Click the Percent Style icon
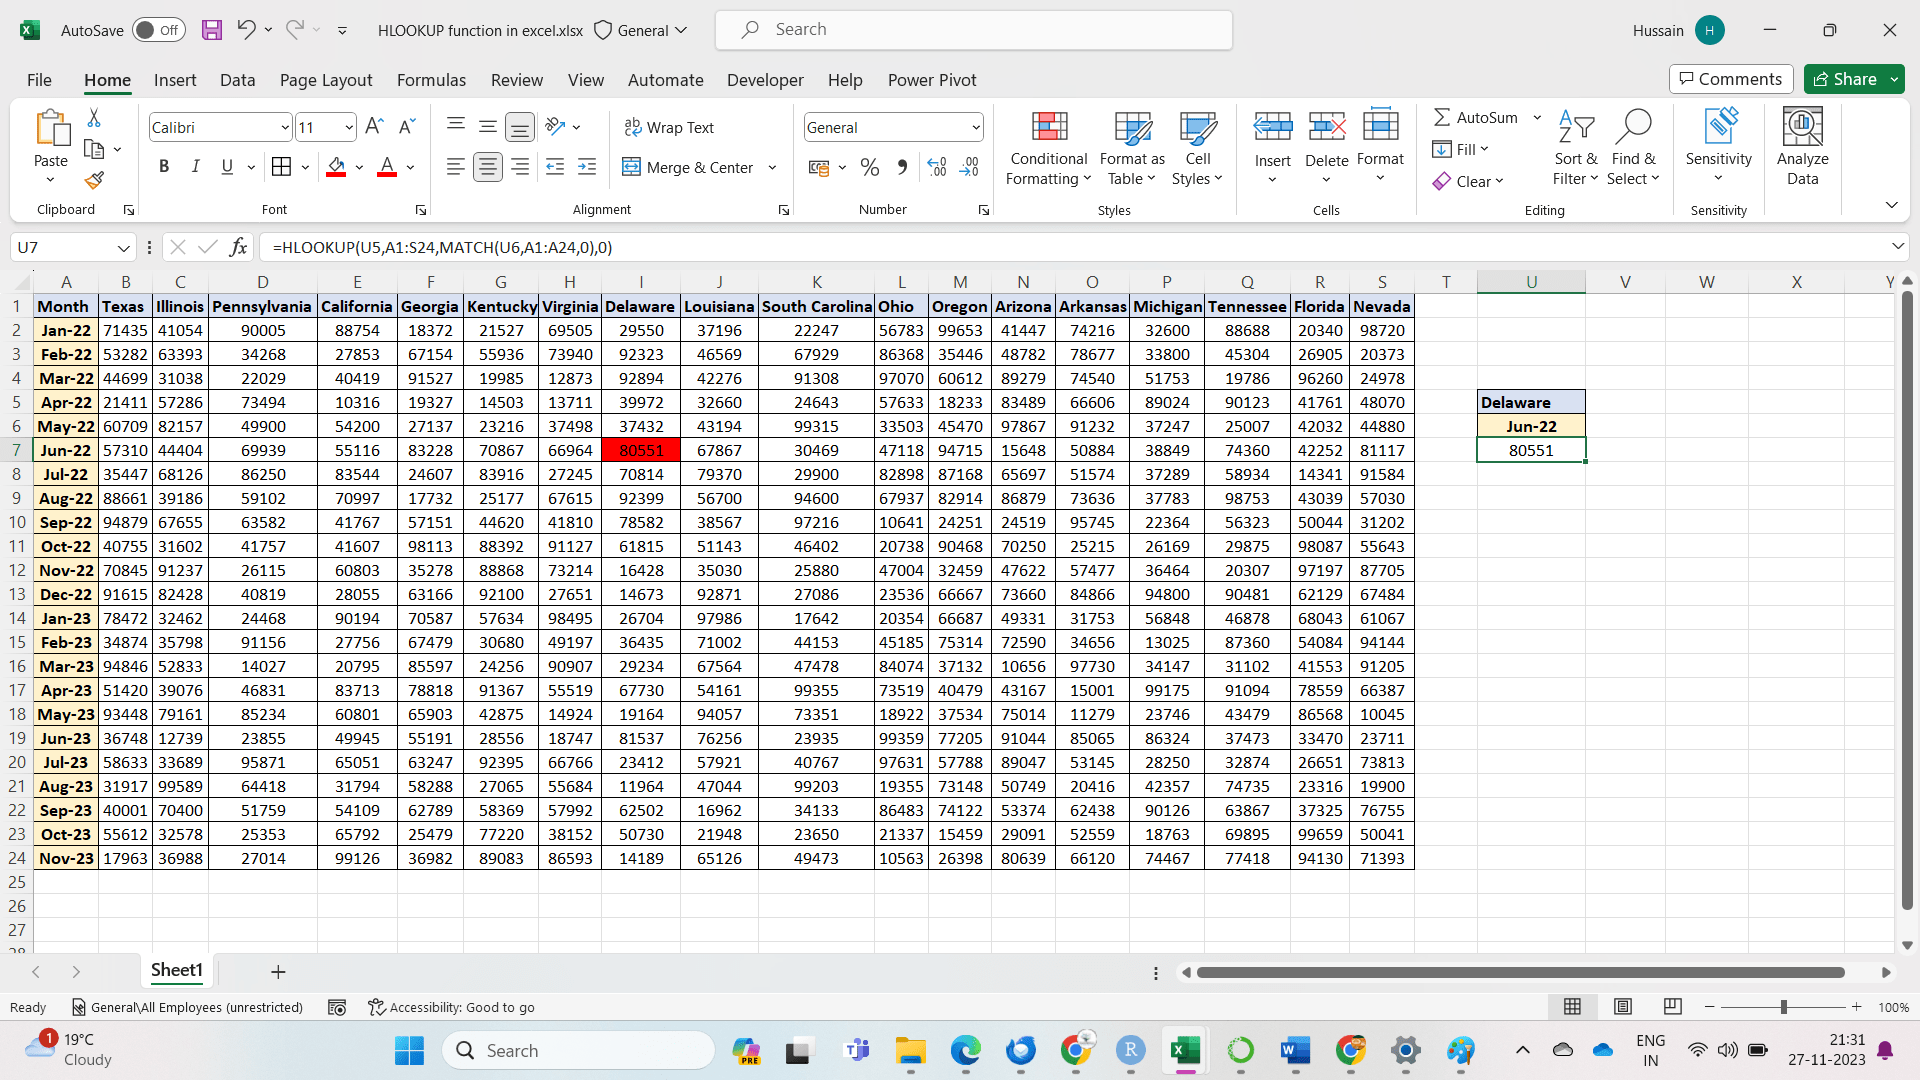This screenshot has width=1920, height=1080. [870, 167]
